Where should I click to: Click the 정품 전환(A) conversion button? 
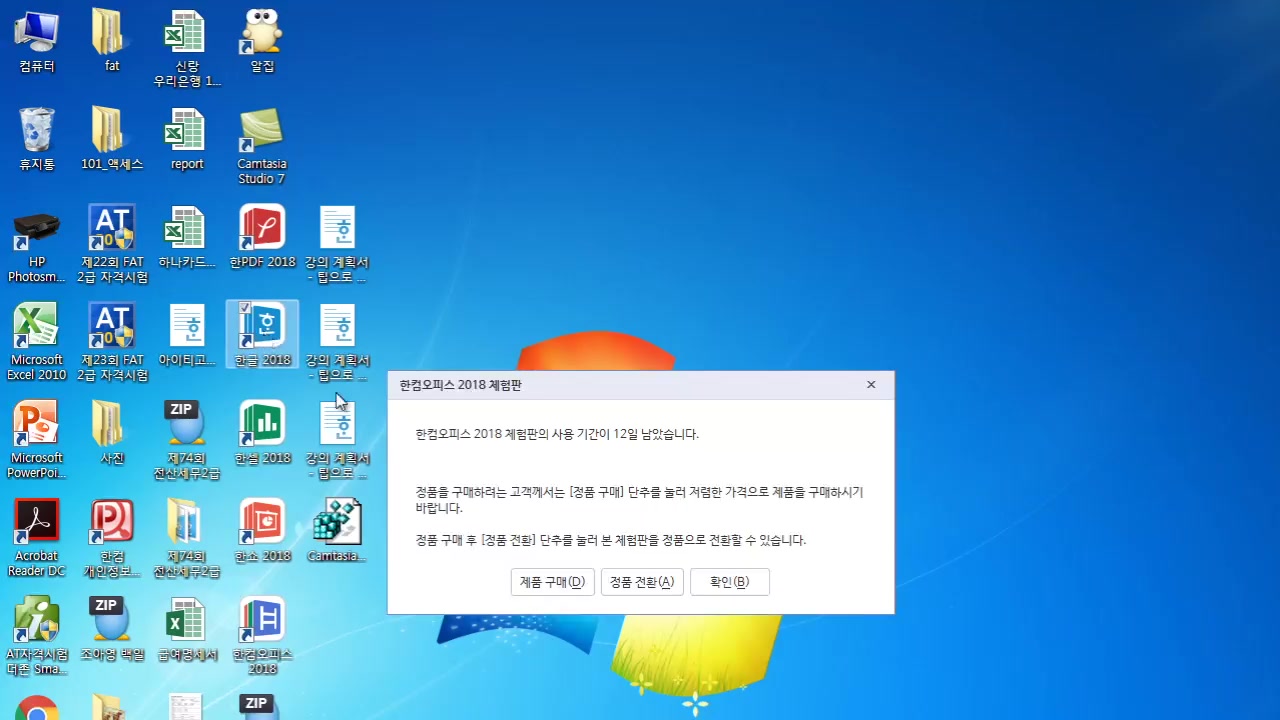tap(641, 581)
